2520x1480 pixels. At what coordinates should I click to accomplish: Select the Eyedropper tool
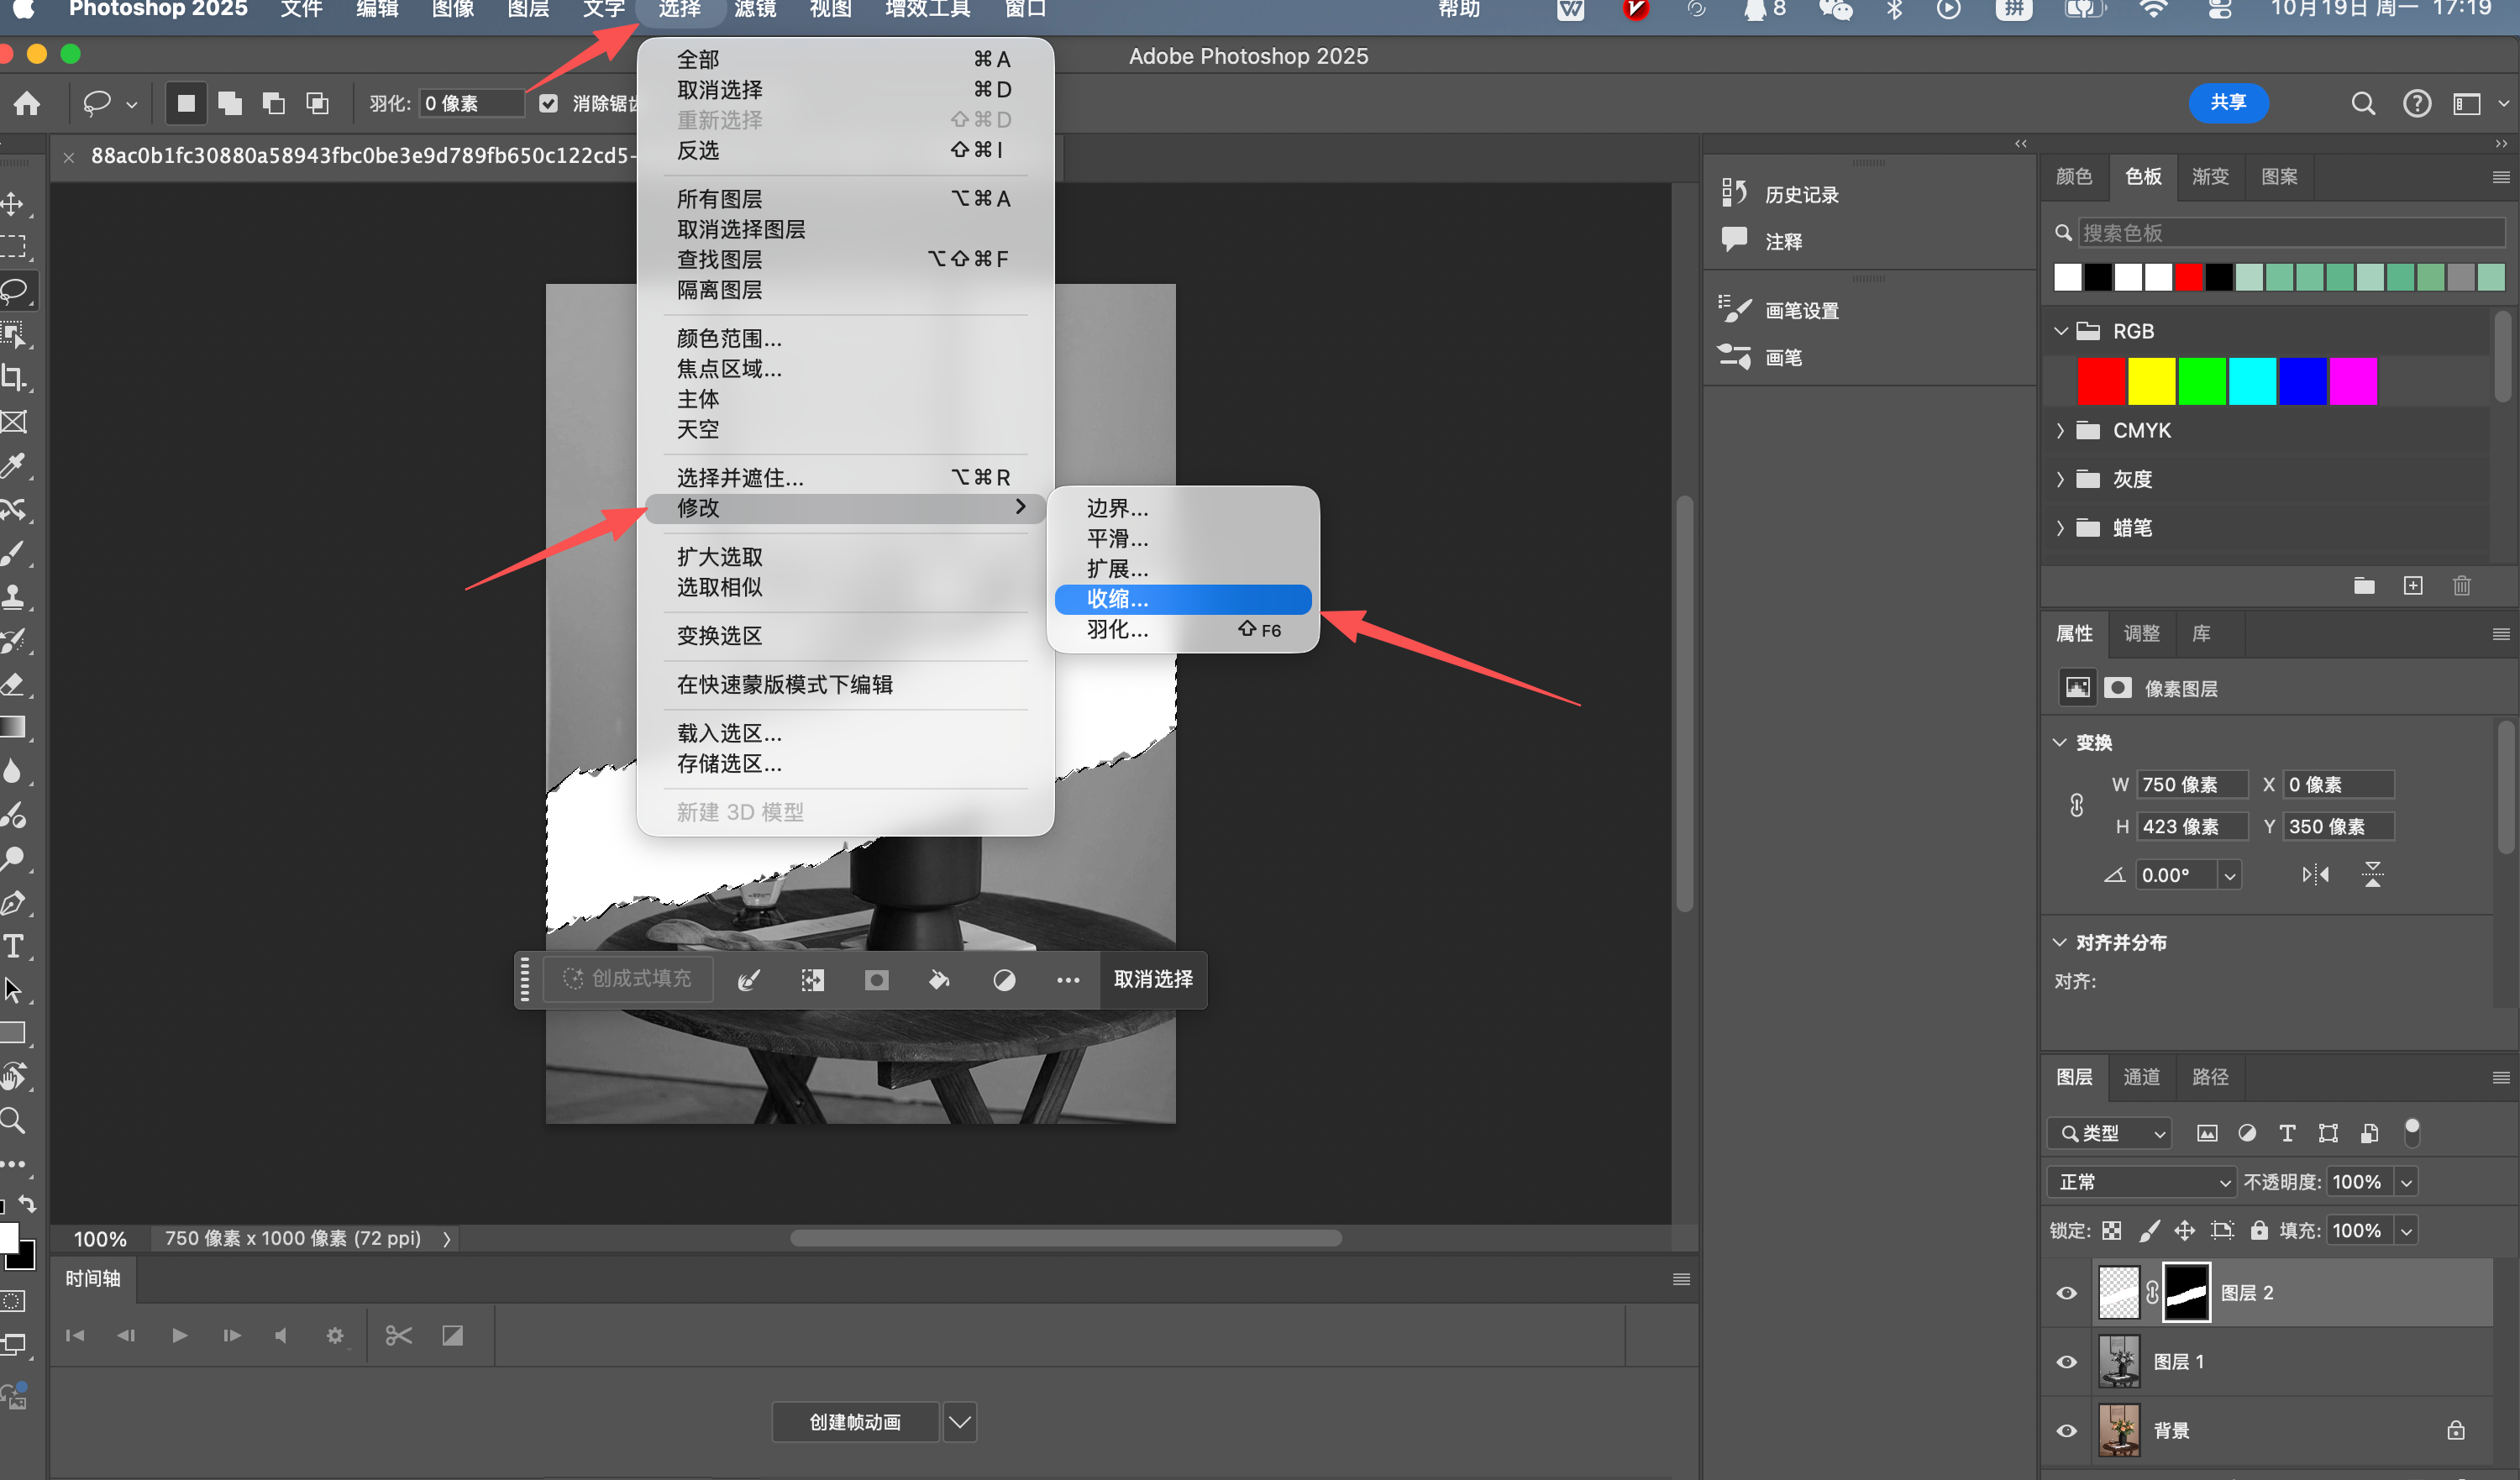point(13,465)
